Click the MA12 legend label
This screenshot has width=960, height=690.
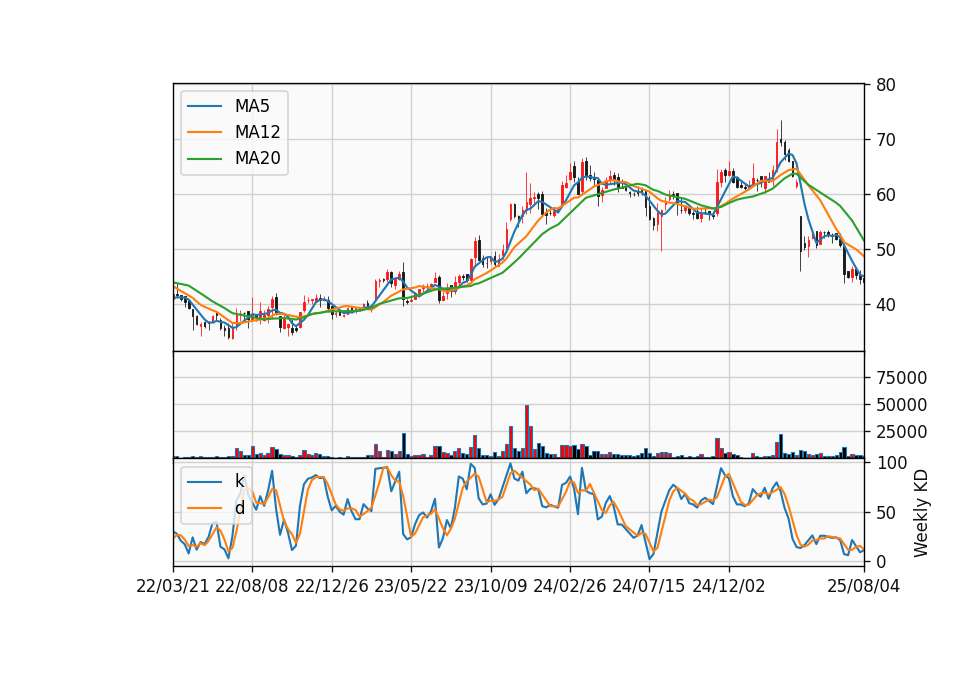pyautogui.click(x=257, y=132)
